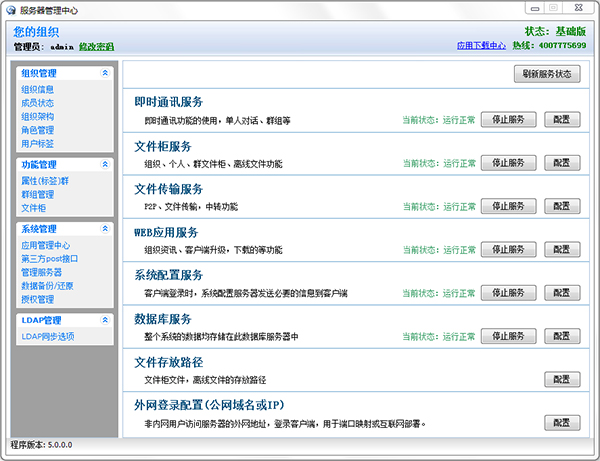Go to 应用管理中心 in 系统管理
This screenshot has height=461, width=600.
(45, 245)
